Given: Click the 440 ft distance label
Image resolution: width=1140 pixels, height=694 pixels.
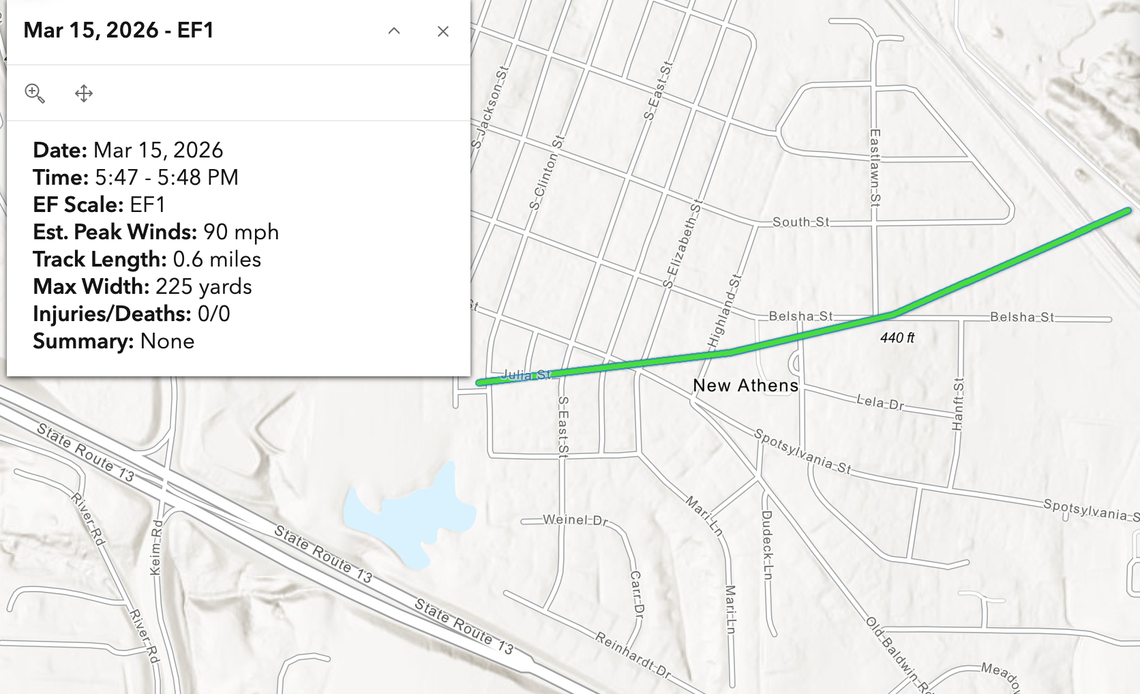Looking at the screenshot, I should [x=898, y=339].
